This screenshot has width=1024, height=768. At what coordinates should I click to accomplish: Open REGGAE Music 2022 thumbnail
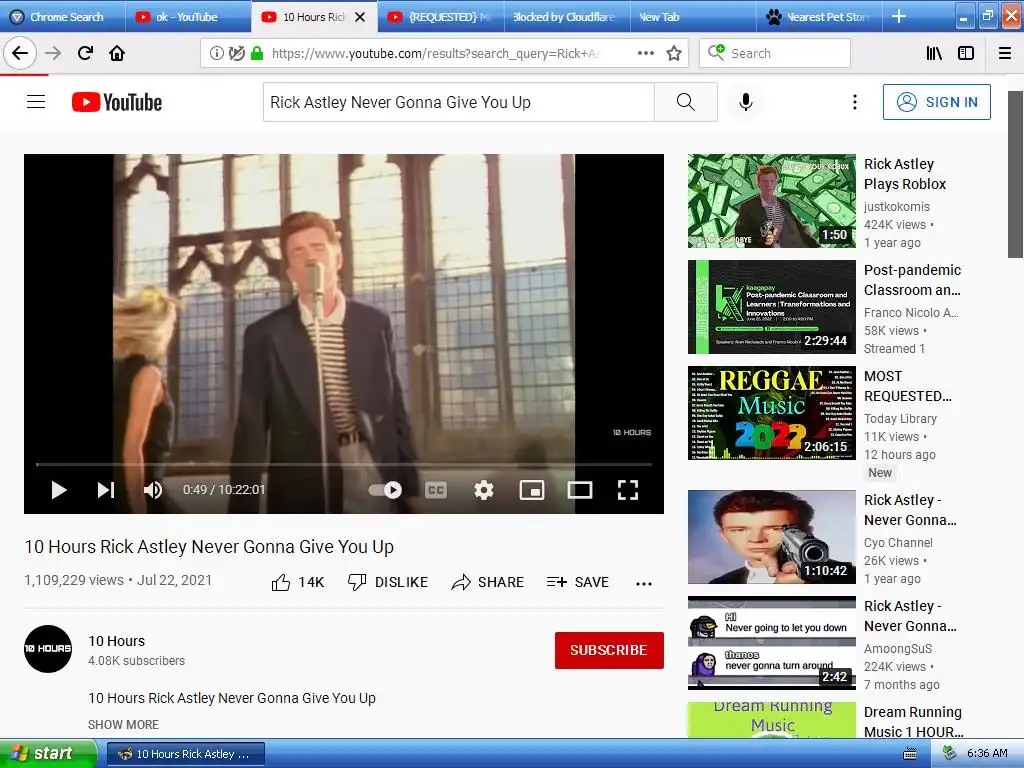[771, 413]
